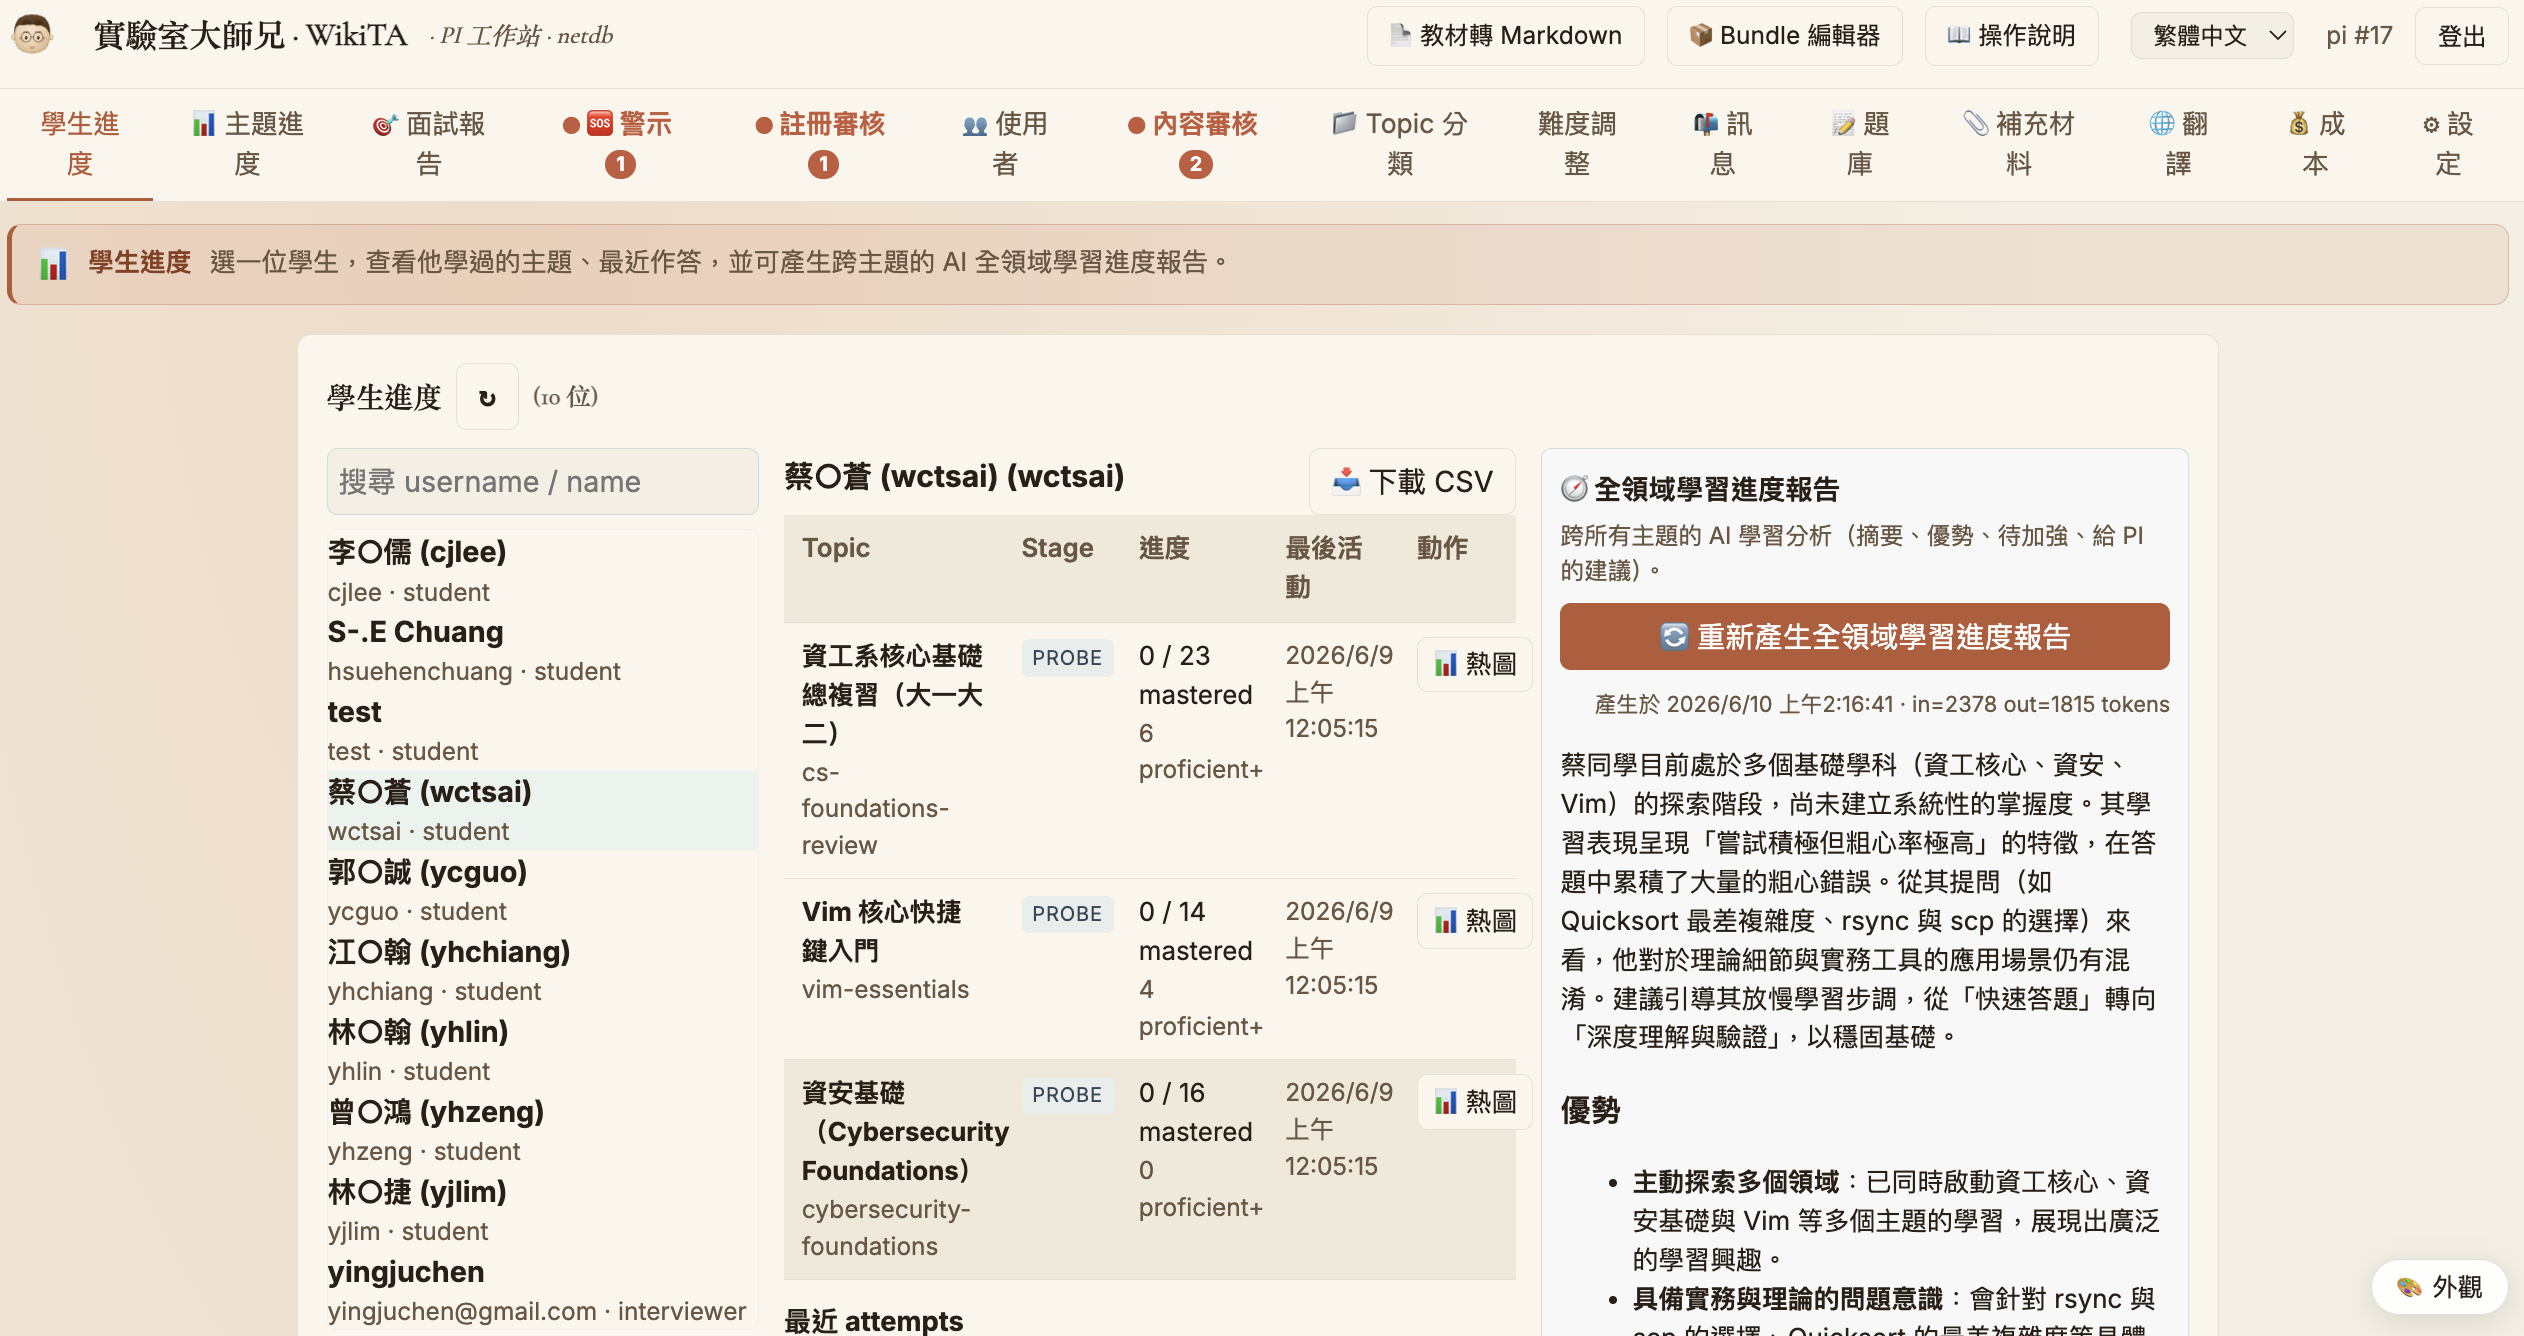The width and height of the screenshot is (2524, 1336).
Task: Open 教材轉 Markdown tool
Action: point(1505,36)
